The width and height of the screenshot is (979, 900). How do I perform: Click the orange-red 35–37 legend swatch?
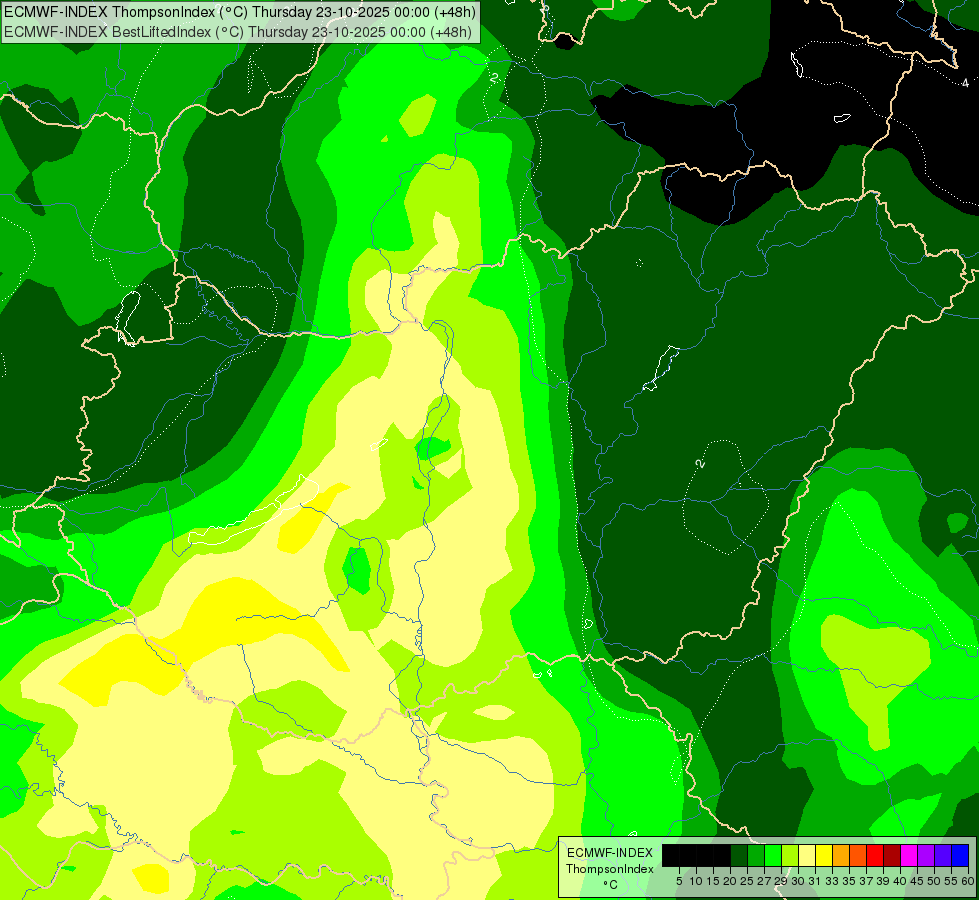click(858, 856)
